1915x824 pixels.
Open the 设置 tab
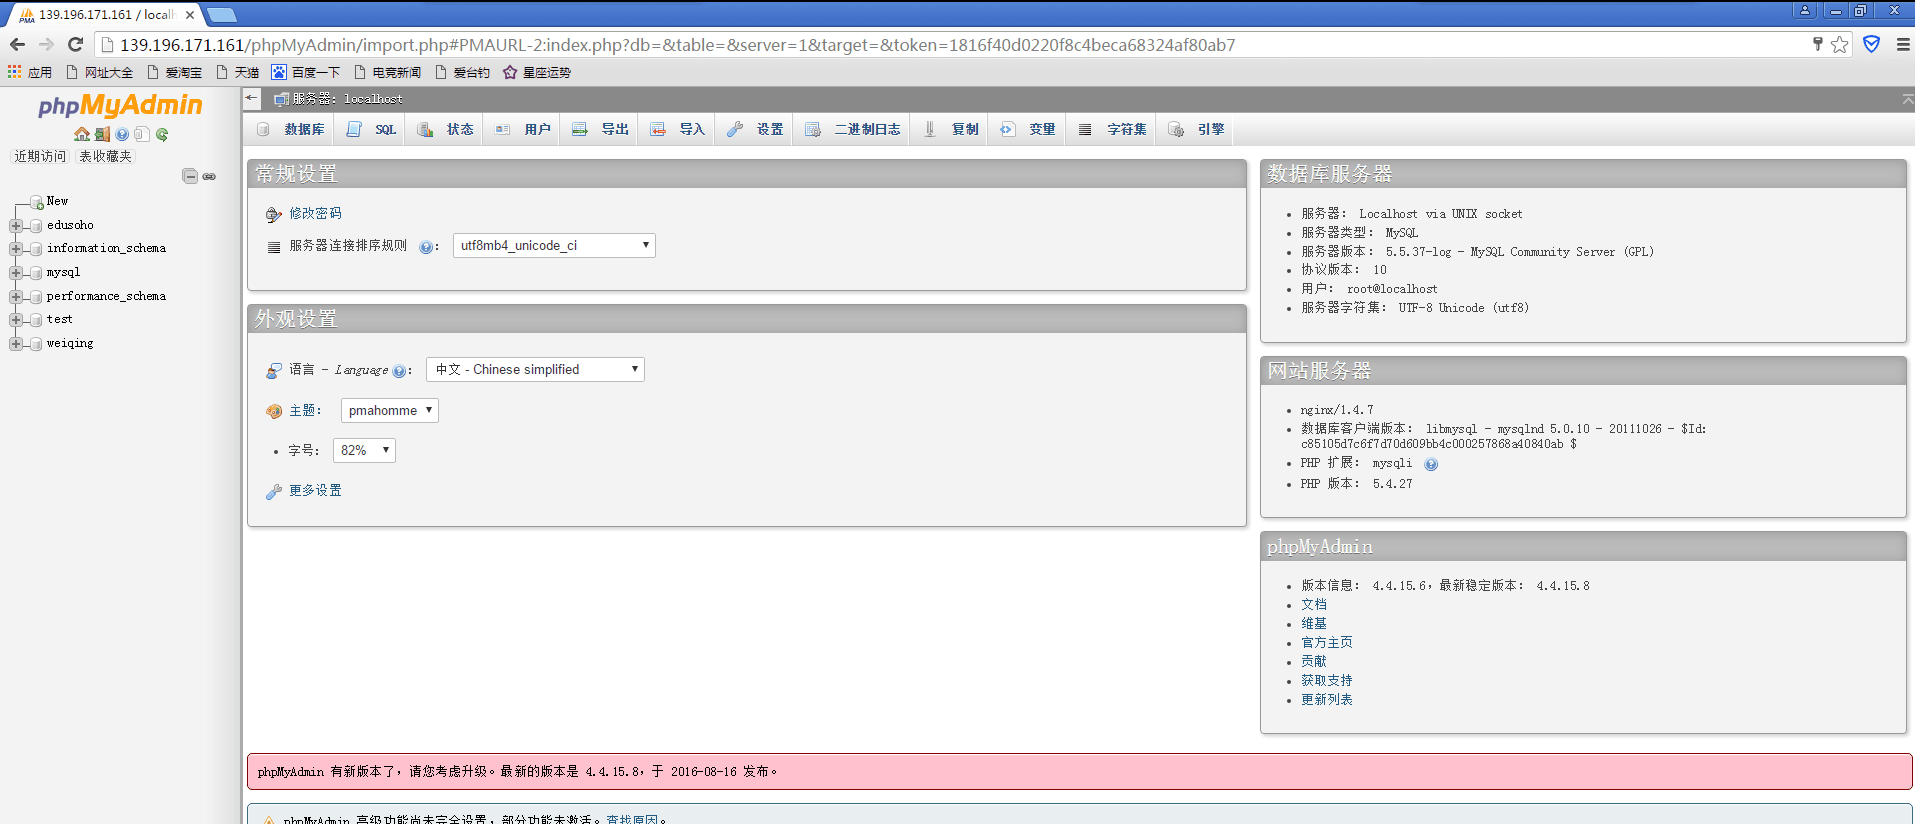tap(755, 129)
